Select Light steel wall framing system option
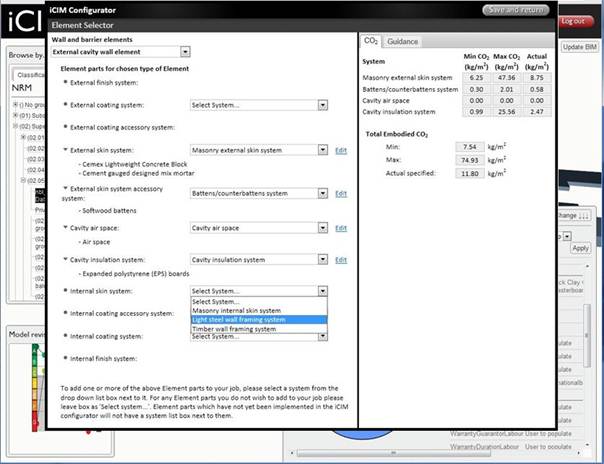This screenshot has width=604, height=464. (x=259, y=320)
